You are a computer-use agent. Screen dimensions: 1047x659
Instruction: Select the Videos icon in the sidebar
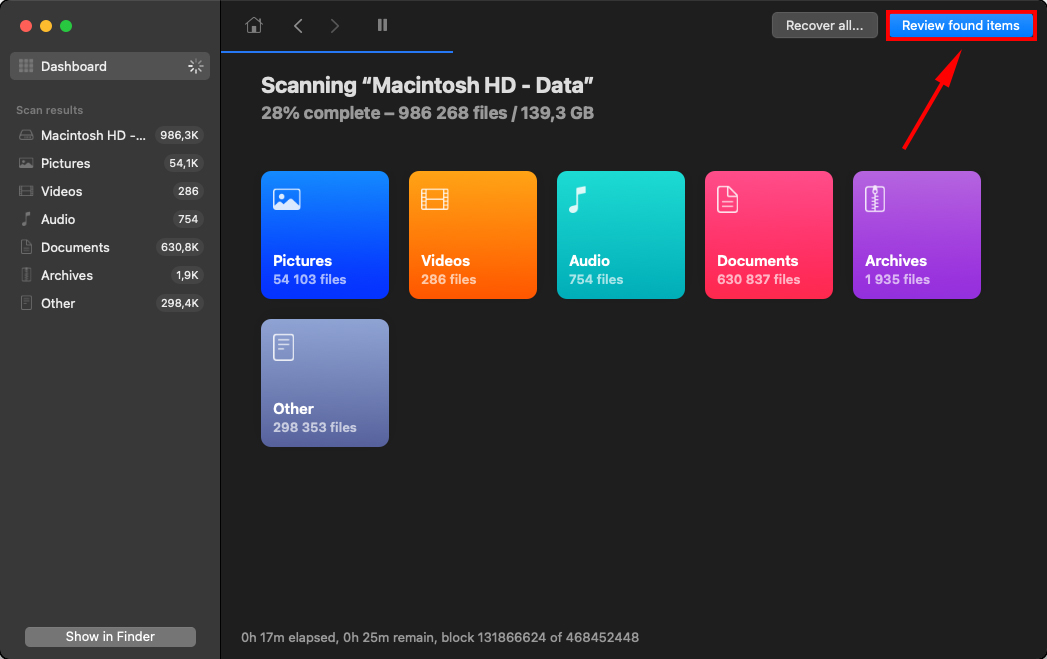(x=24, y=191)
